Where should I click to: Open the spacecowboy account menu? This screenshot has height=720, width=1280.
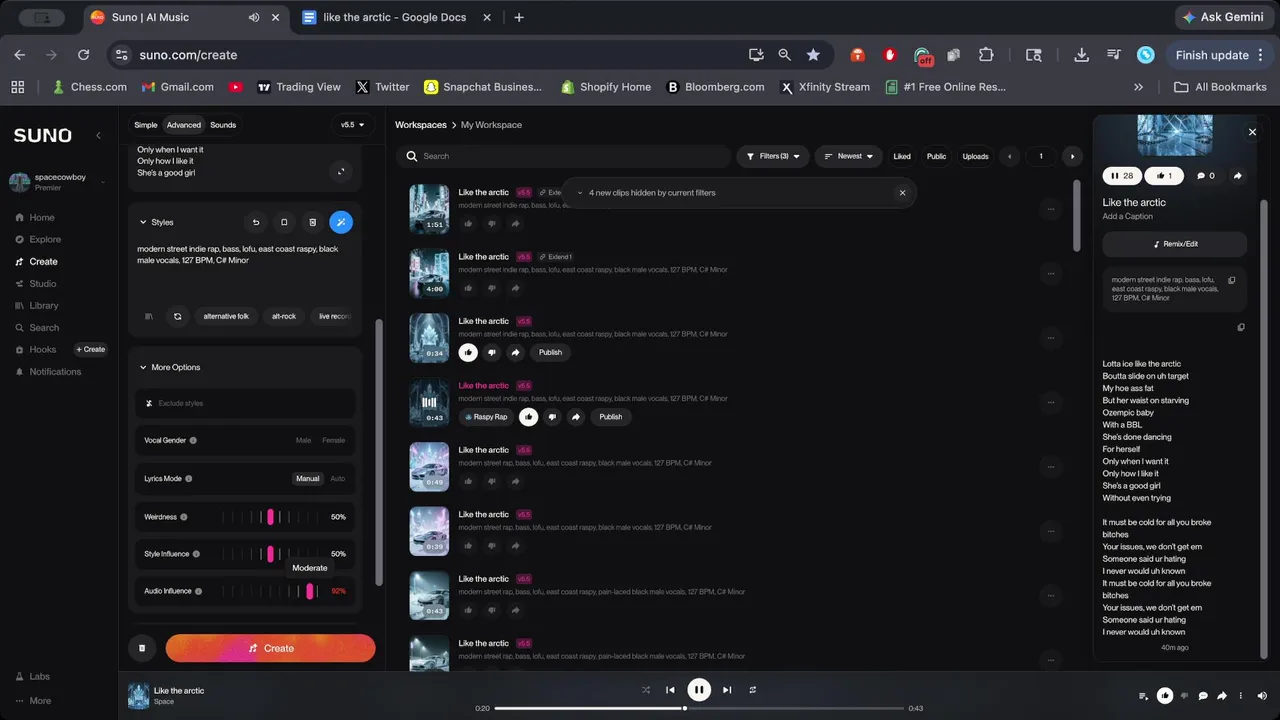57,182
